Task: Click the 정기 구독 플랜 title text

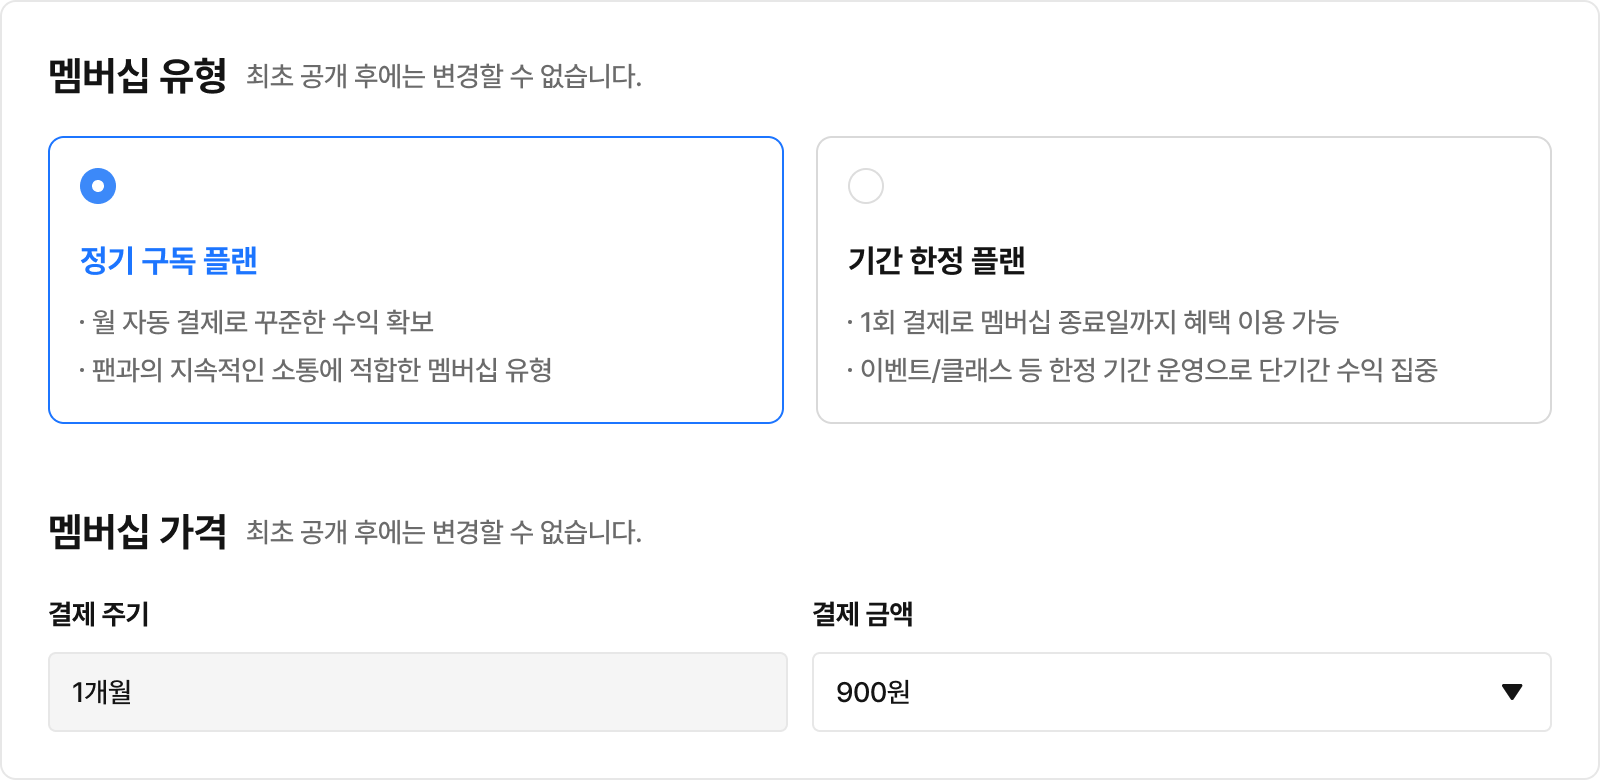Action: tap(169, 261)
